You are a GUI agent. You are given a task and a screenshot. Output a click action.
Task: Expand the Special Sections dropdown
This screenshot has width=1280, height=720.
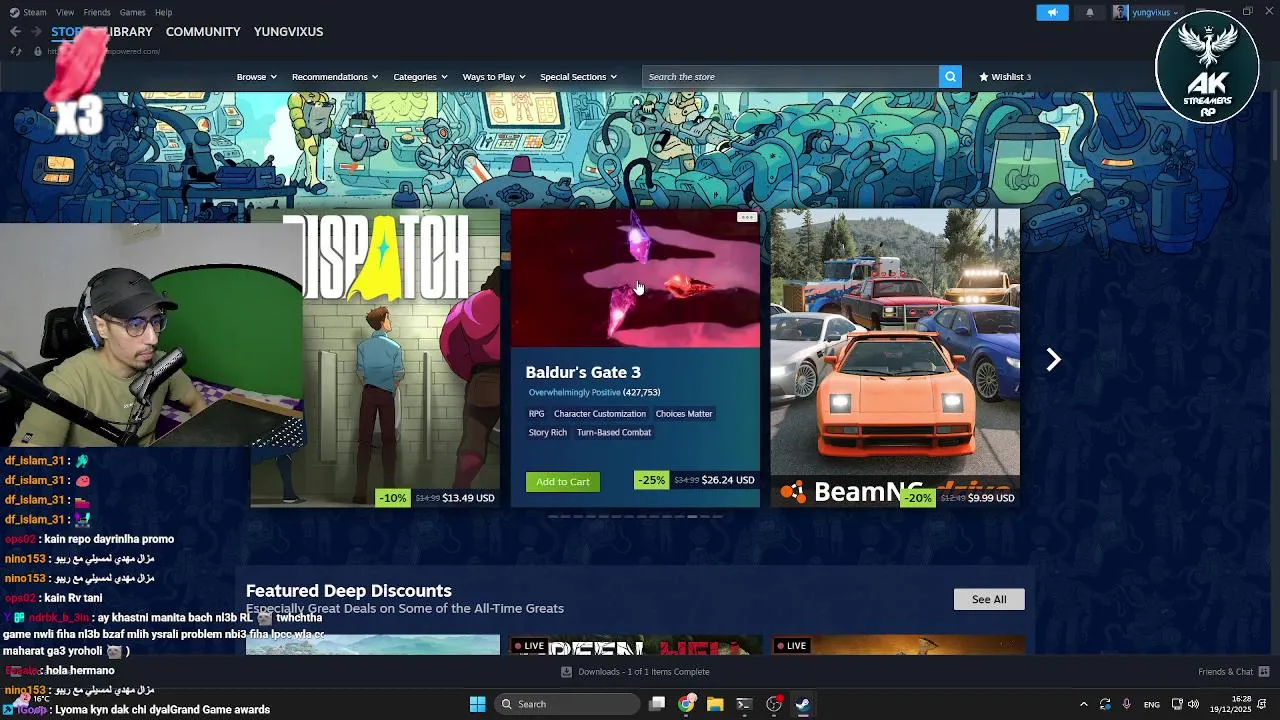click(578, 77)
